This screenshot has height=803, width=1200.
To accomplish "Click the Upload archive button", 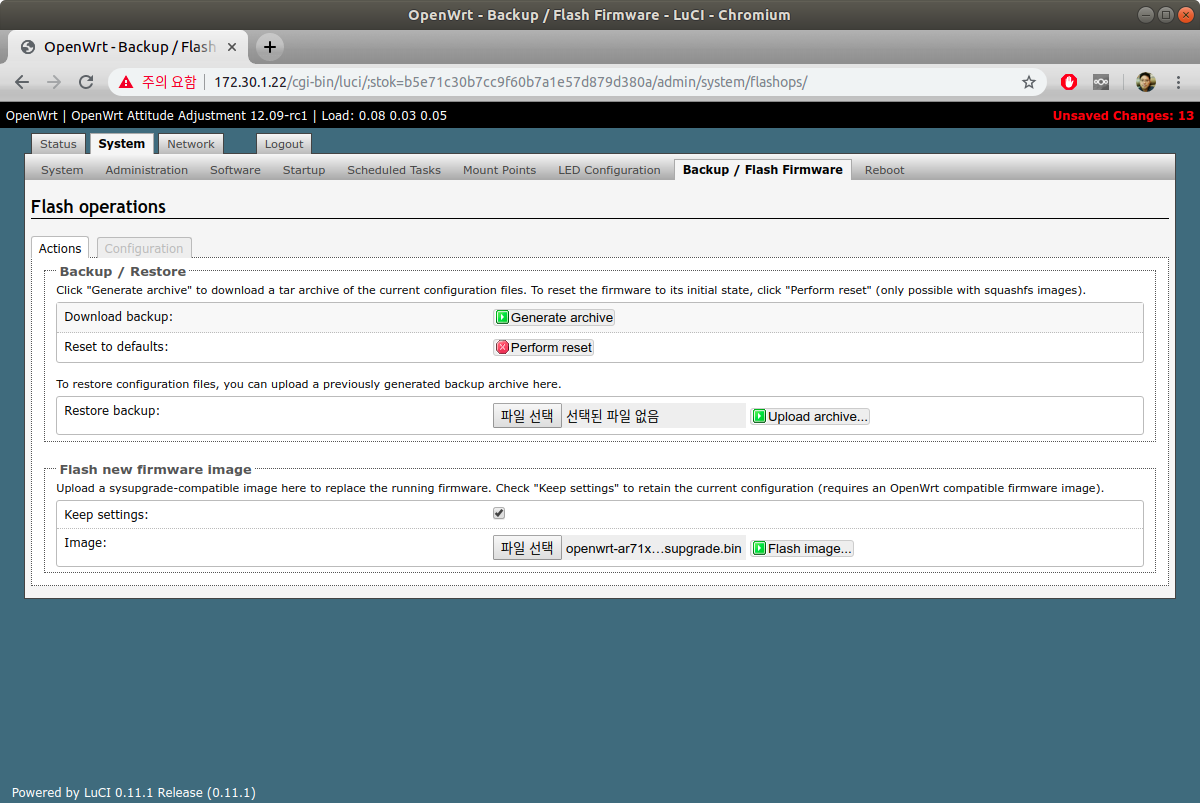I will tap(810, 416).
